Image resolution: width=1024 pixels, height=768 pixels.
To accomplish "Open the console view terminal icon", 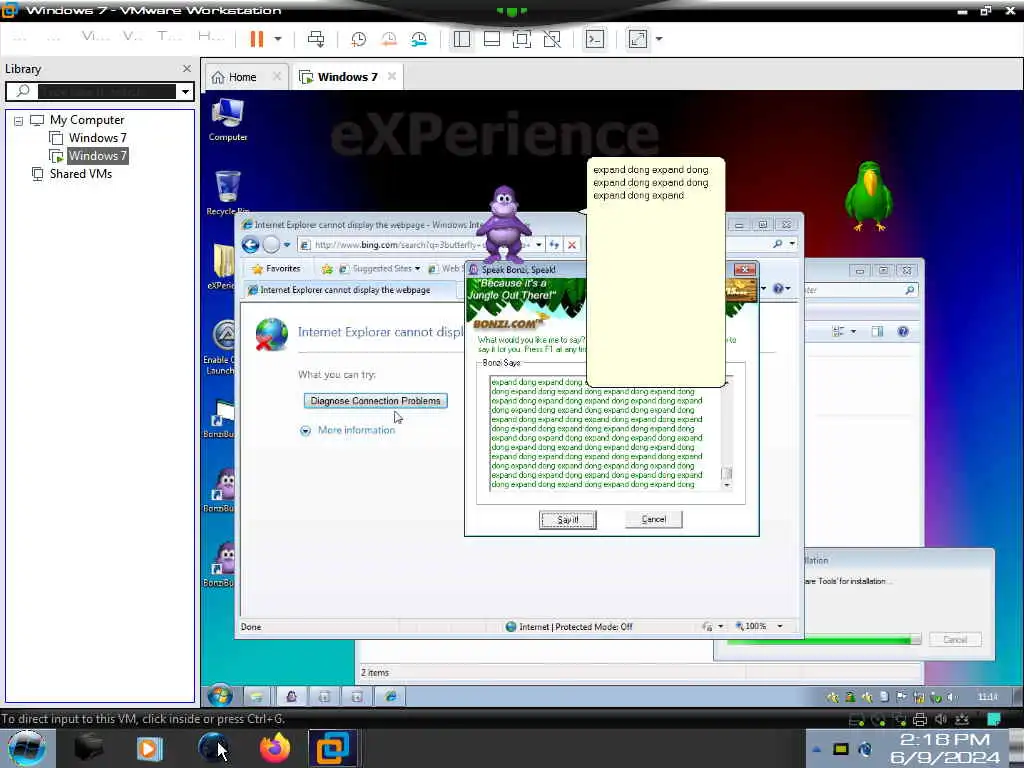I will tap(594, 39).
